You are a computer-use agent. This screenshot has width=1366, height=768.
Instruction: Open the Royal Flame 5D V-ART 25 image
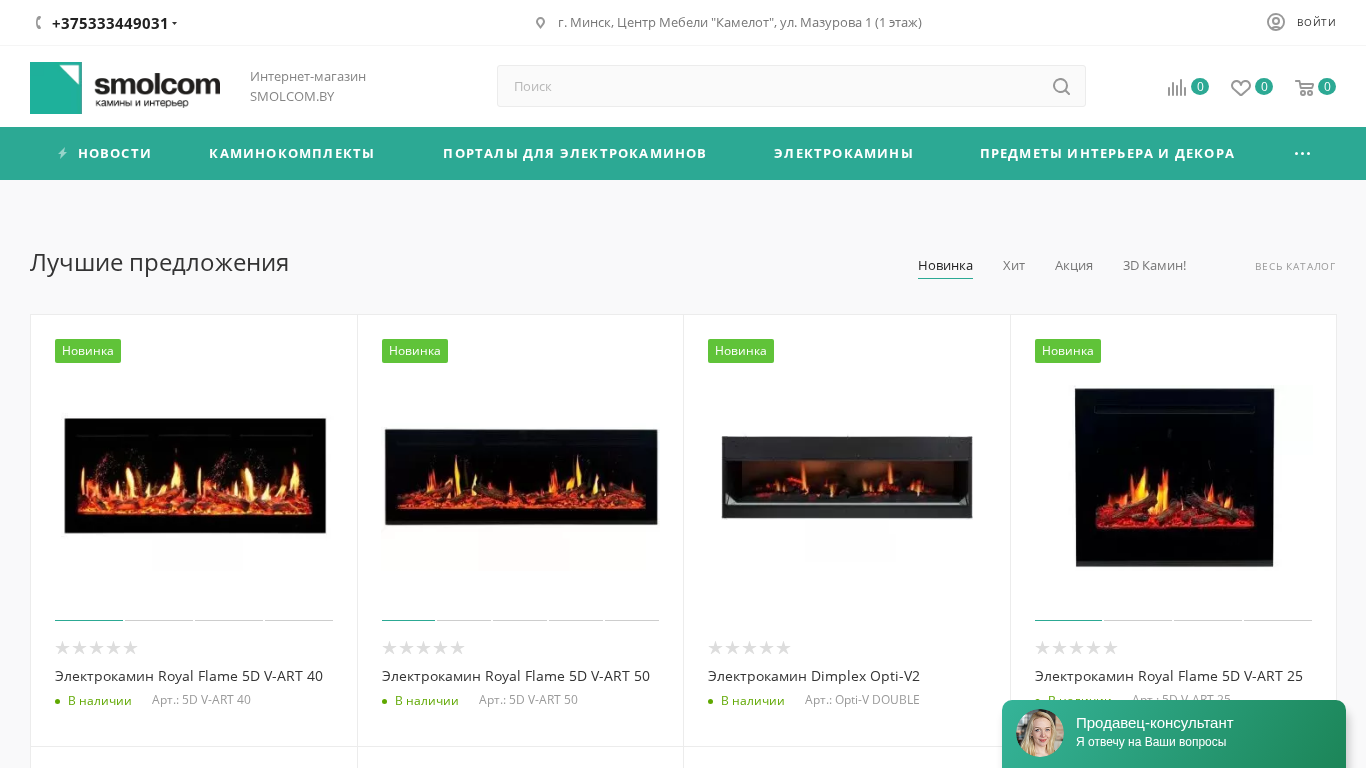pos(1174,477)
